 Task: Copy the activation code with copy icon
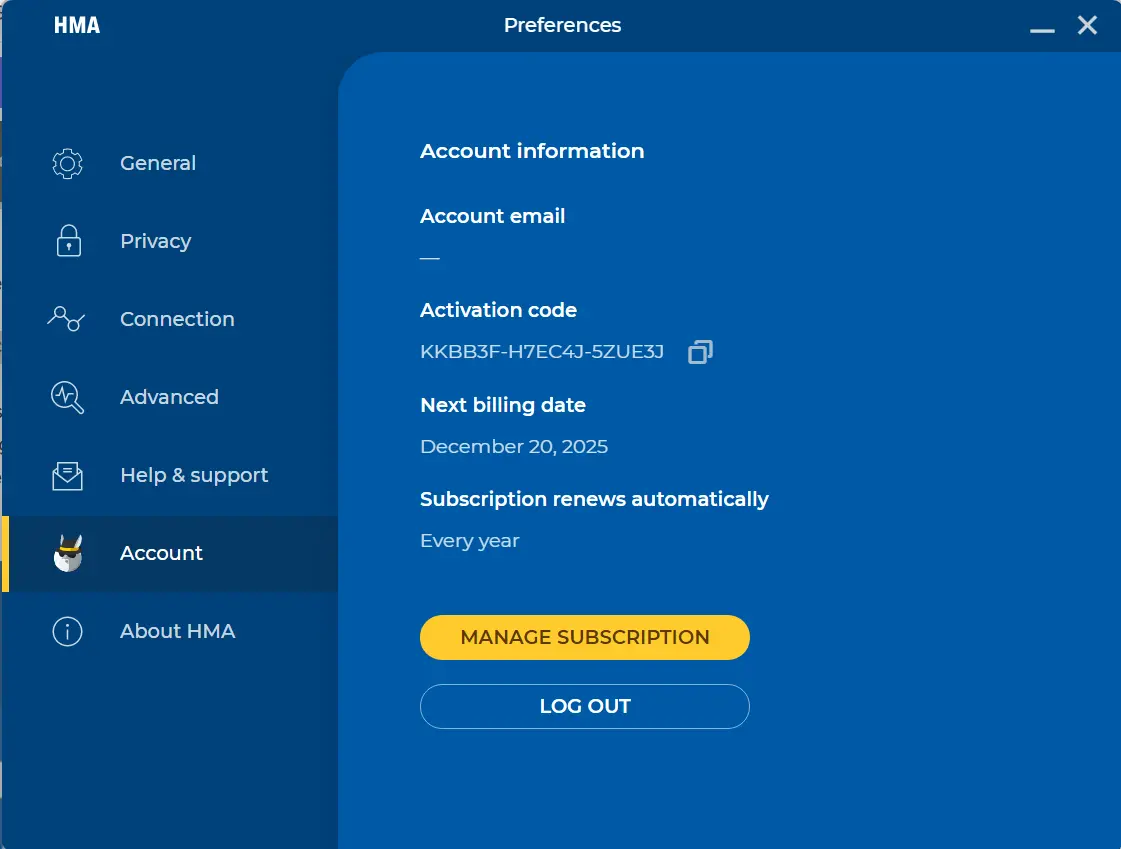(x=700, y=352)
